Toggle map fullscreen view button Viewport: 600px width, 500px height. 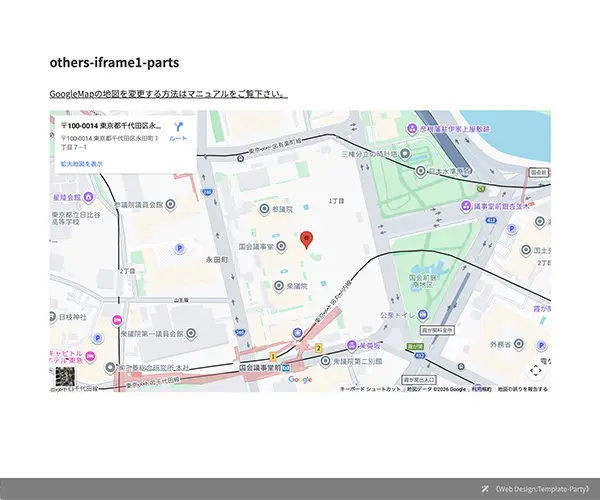(x=535, y=369)
